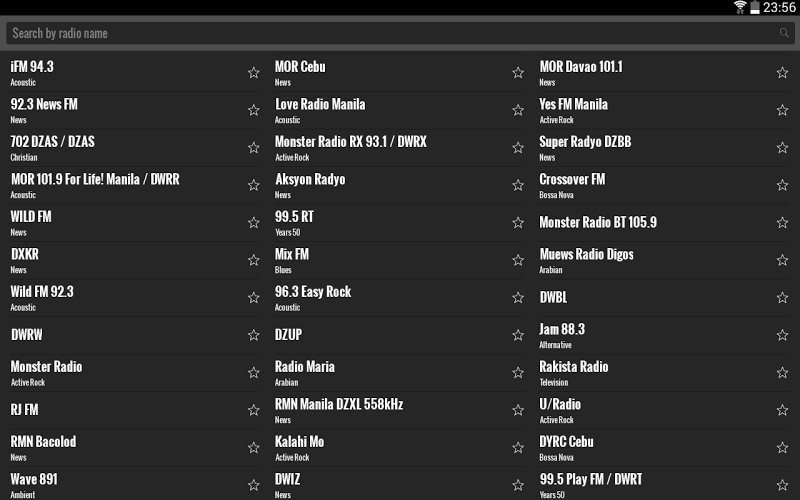Star the Super Radyo DZBB station
This screenshot has width=800, height=500.
[782, 148]
